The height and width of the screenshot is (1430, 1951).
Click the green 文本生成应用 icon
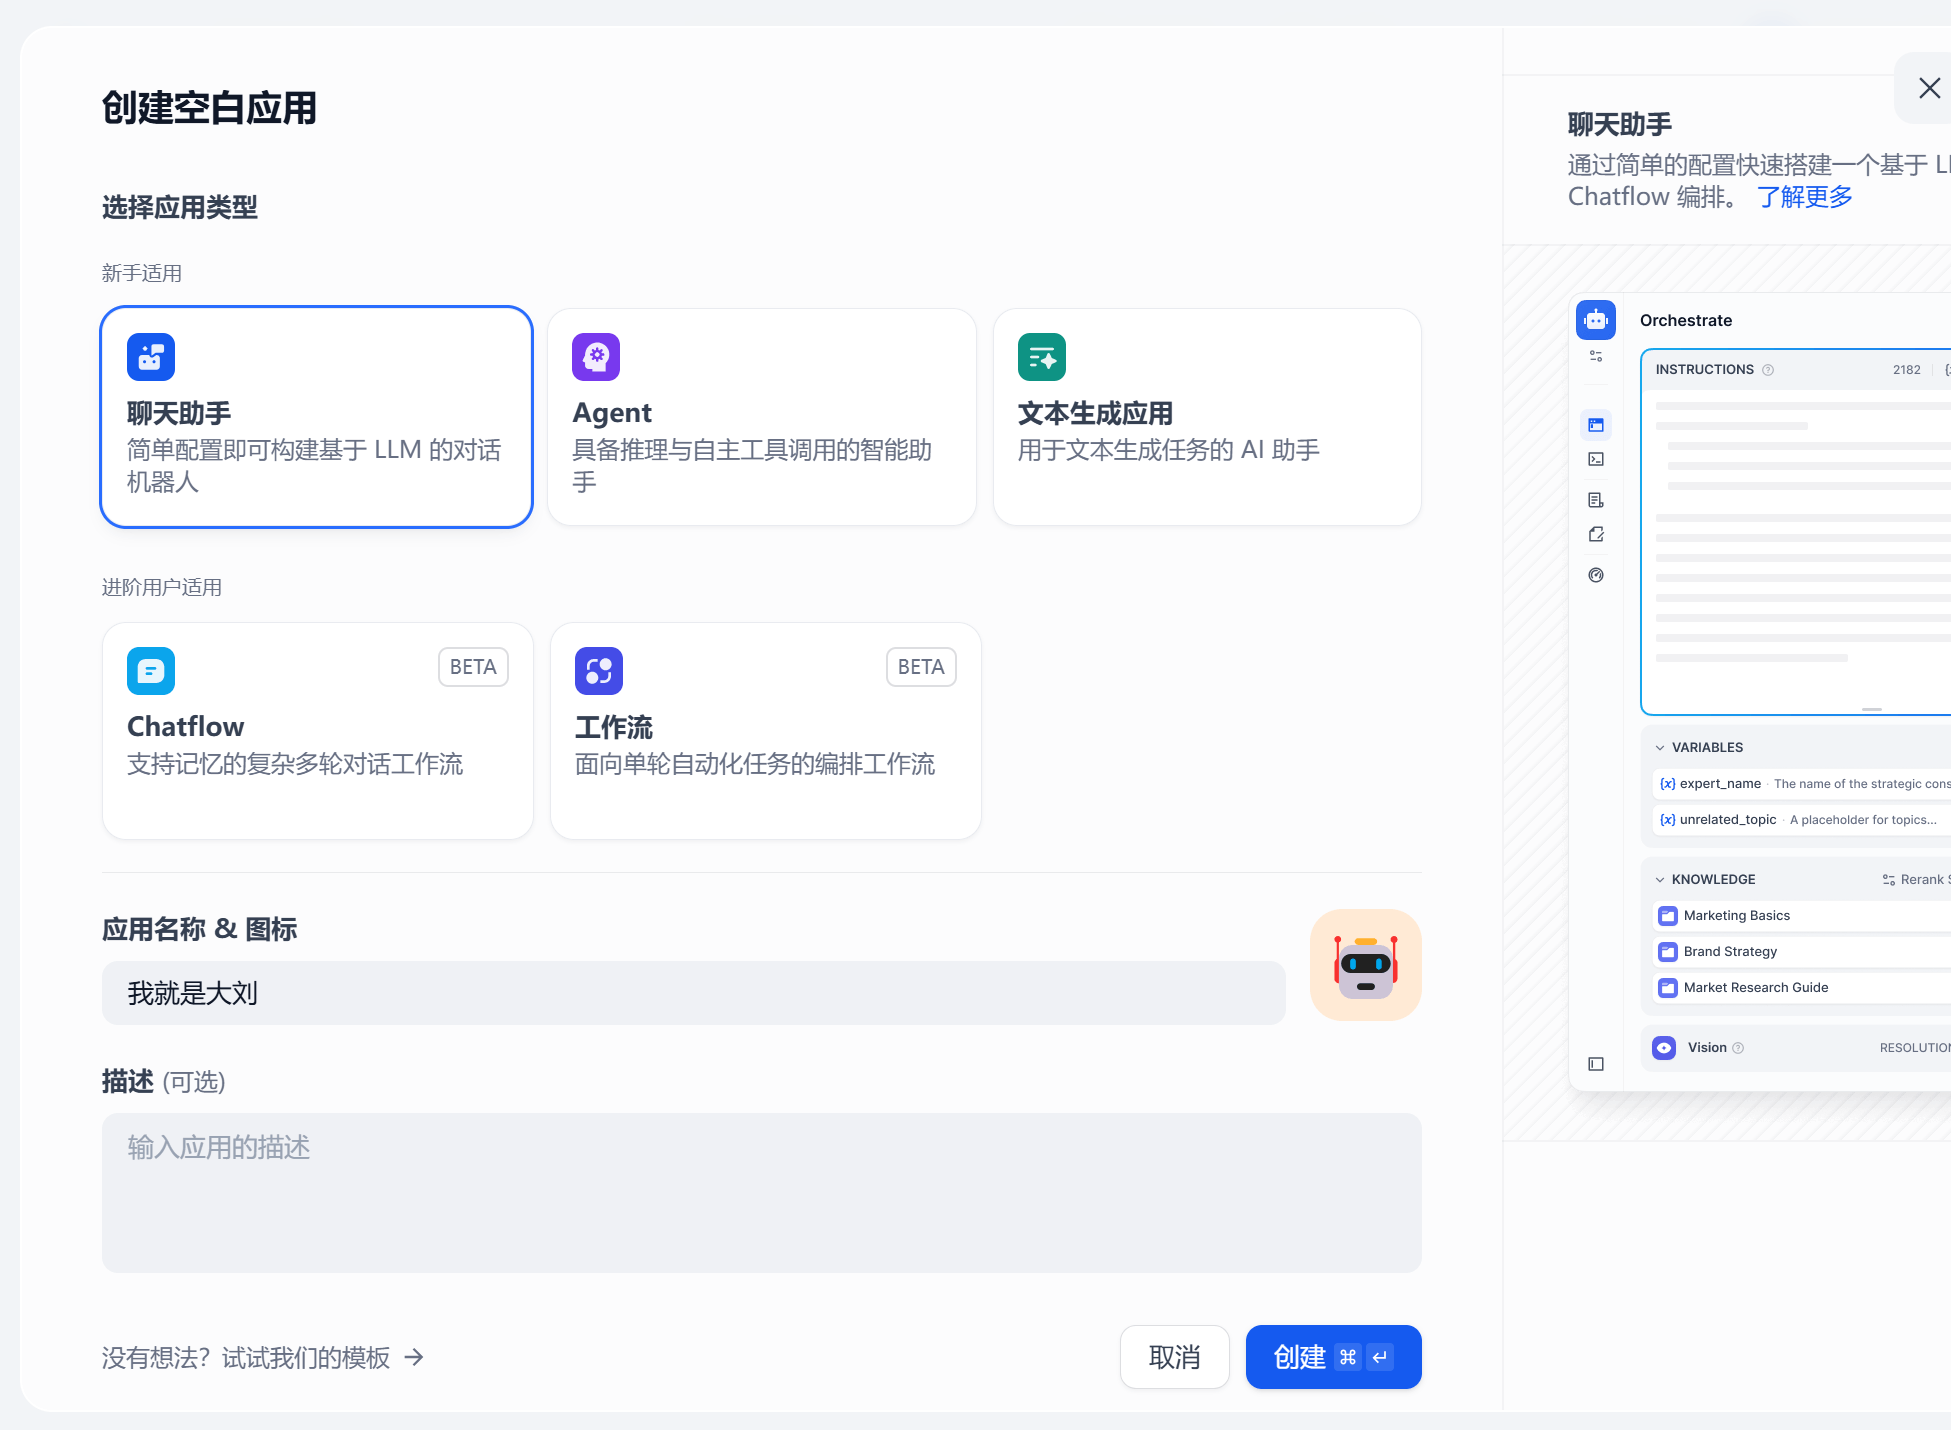coord(1042,357)
